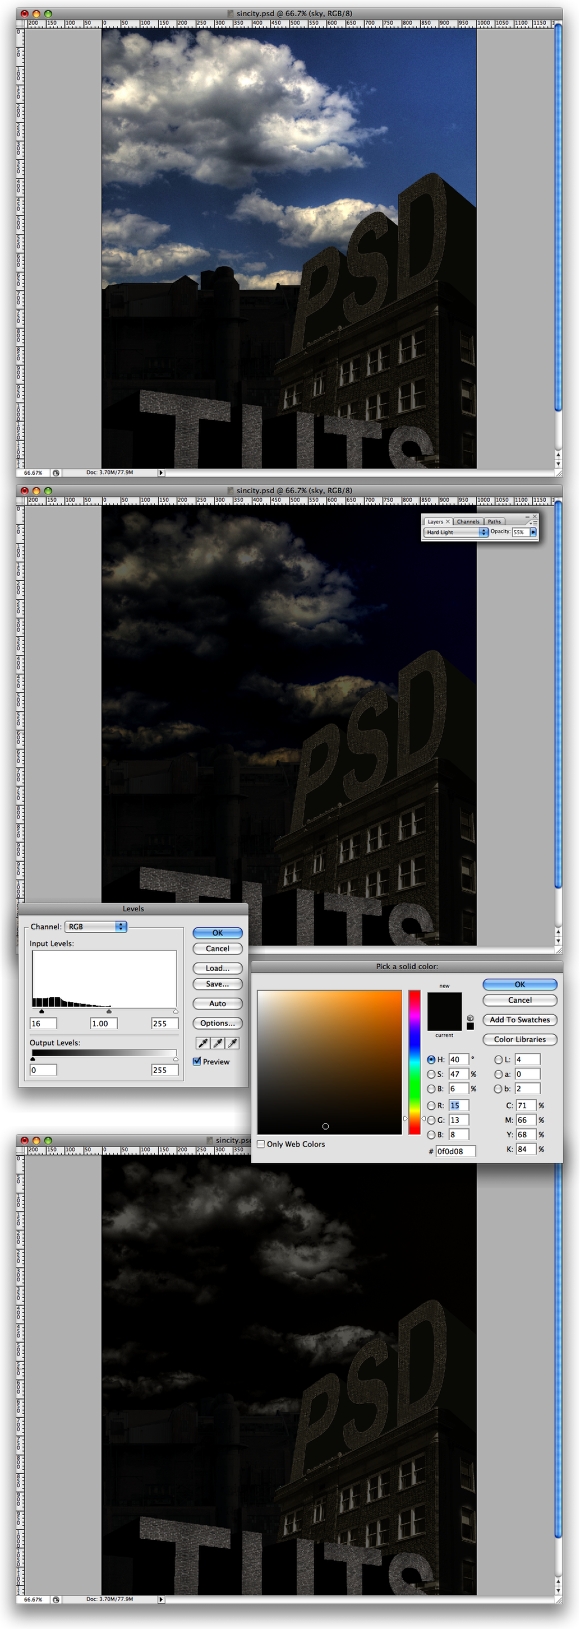This screenshot has width=580, height=1629.
Task: Click the Save... button in Levels
Action: [x=217, y=984]
